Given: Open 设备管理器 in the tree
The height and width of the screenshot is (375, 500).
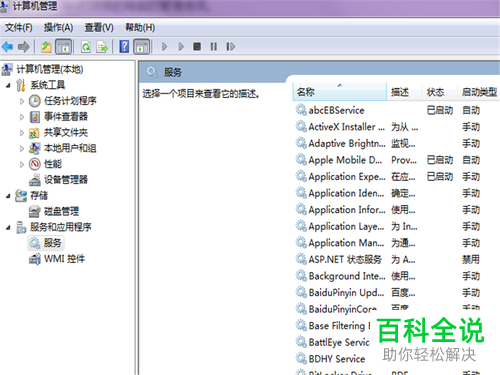Looking at the screenshot, I should [x=66, y=180].
